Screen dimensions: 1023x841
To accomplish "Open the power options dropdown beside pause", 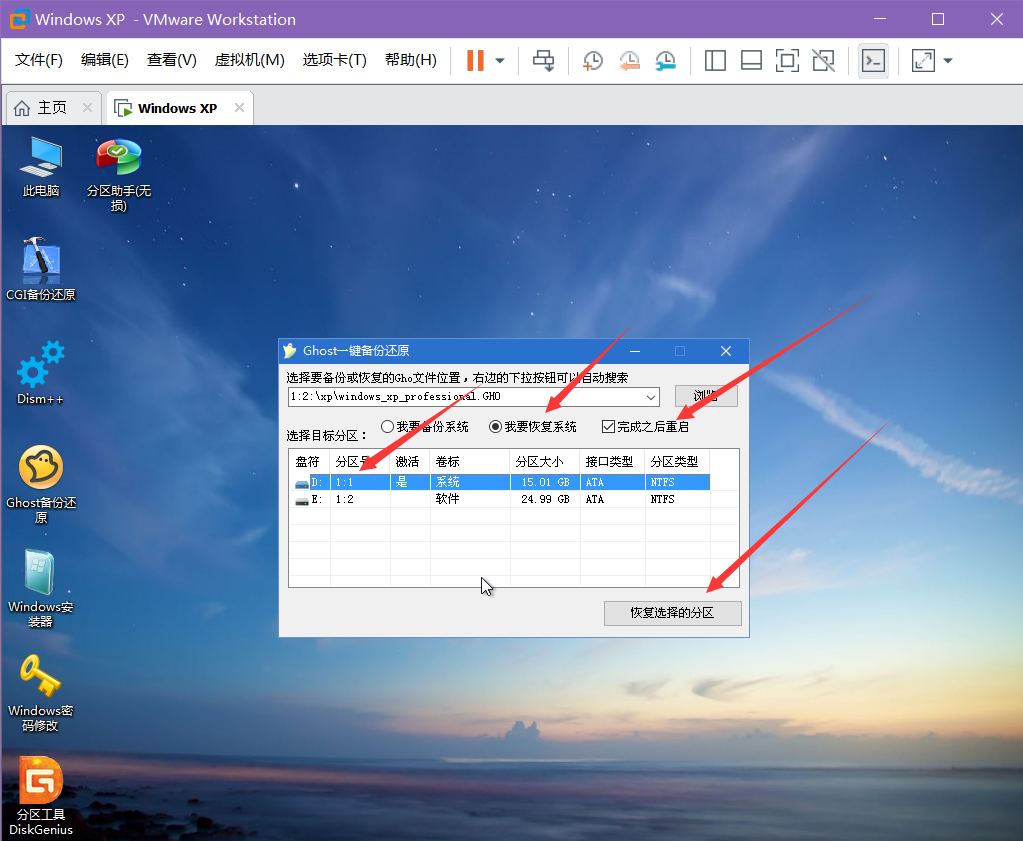I will point(500,61).
